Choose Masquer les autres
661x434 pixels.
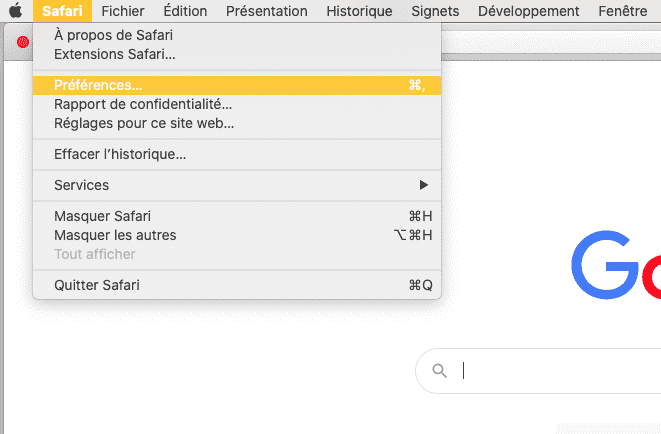coord(237,235)
